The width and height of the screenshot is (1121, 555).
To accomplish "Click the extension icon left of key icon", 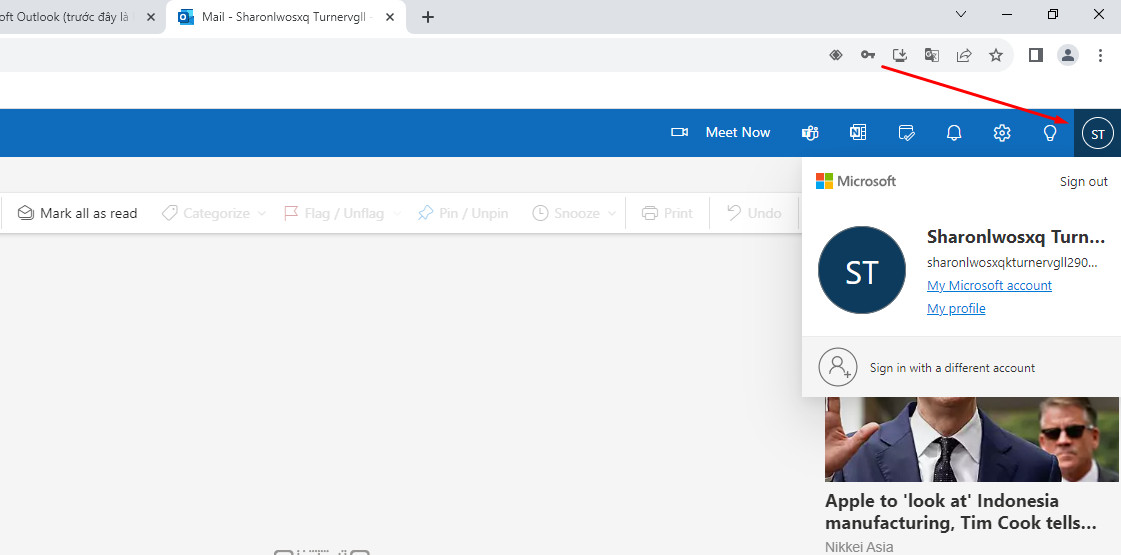I will pyautogui.click(x=836, y=55).
